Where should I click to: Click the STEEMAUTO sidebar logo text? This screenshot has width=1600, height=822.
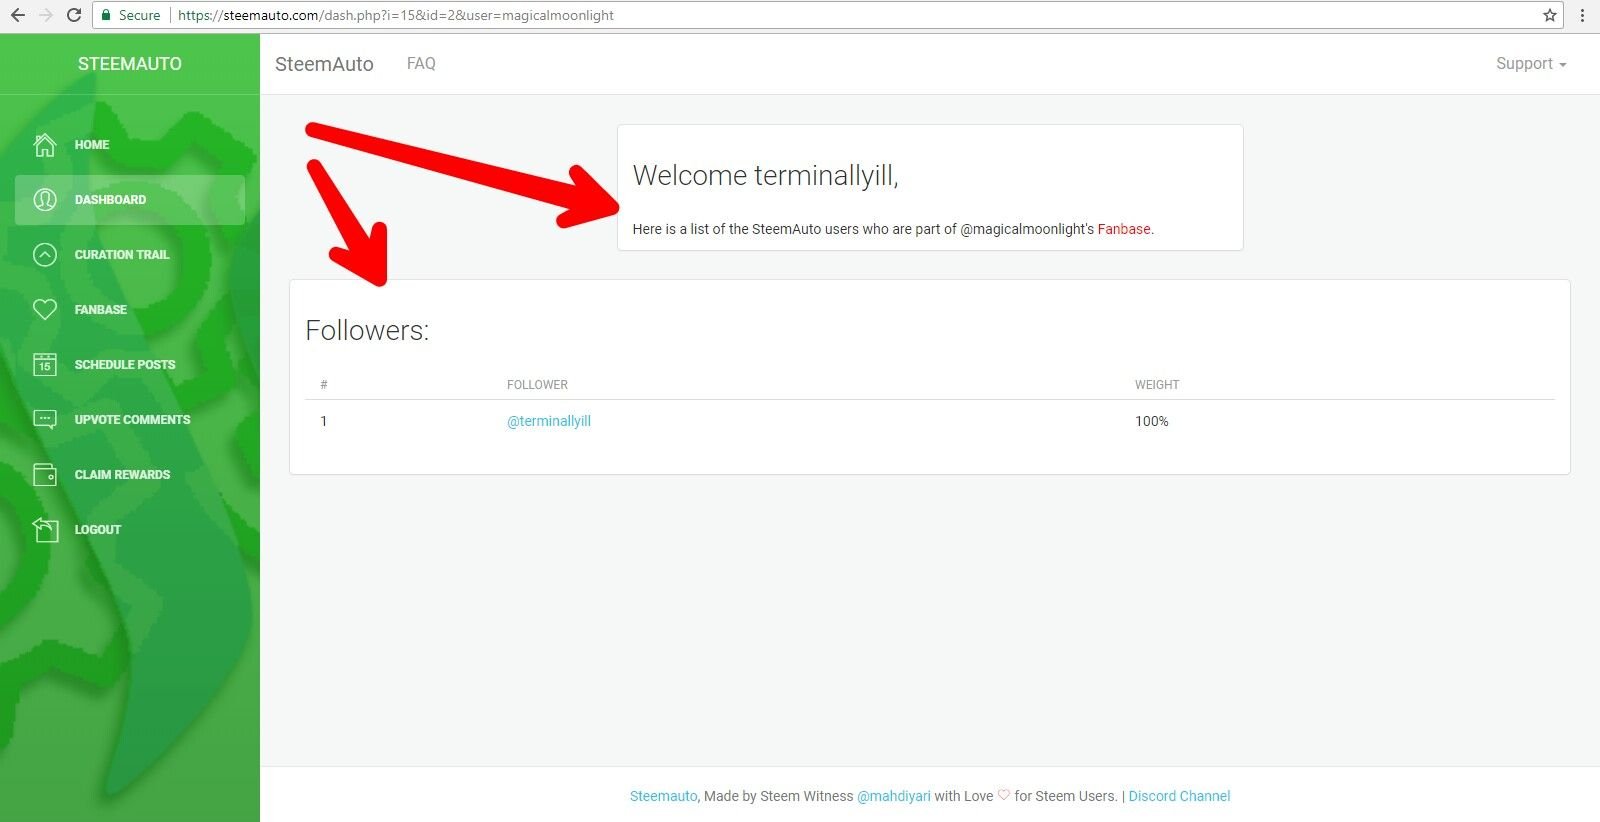point(130,64)
